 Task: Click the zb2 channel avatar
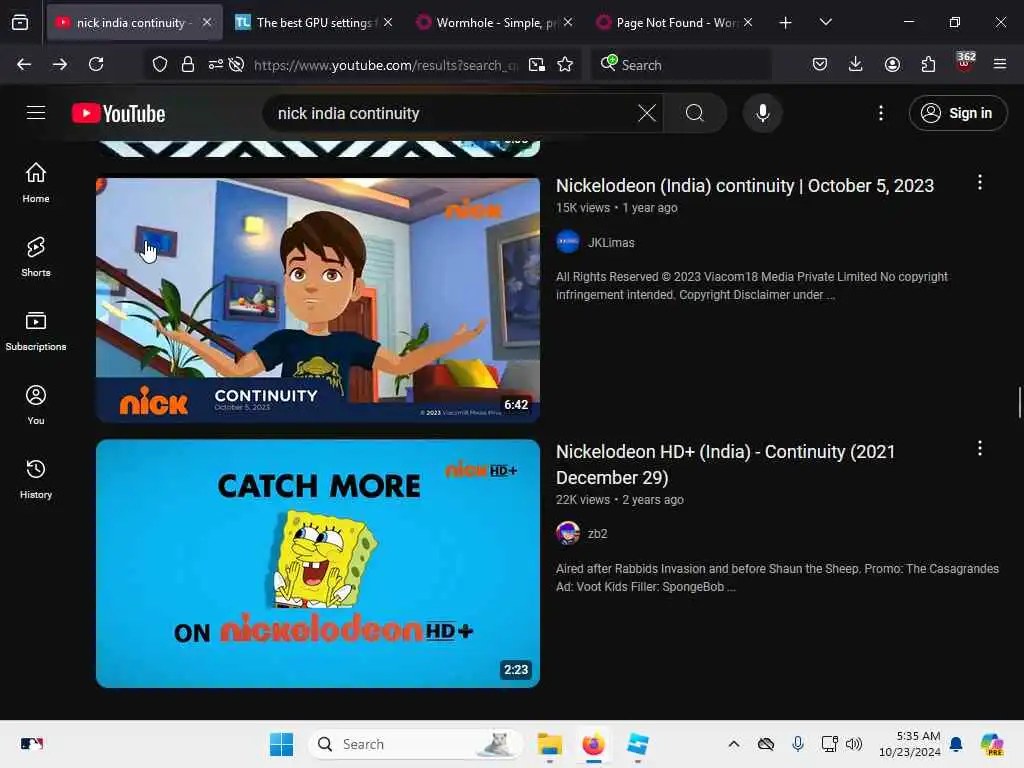pyautogui.click(x=568, y=533)
